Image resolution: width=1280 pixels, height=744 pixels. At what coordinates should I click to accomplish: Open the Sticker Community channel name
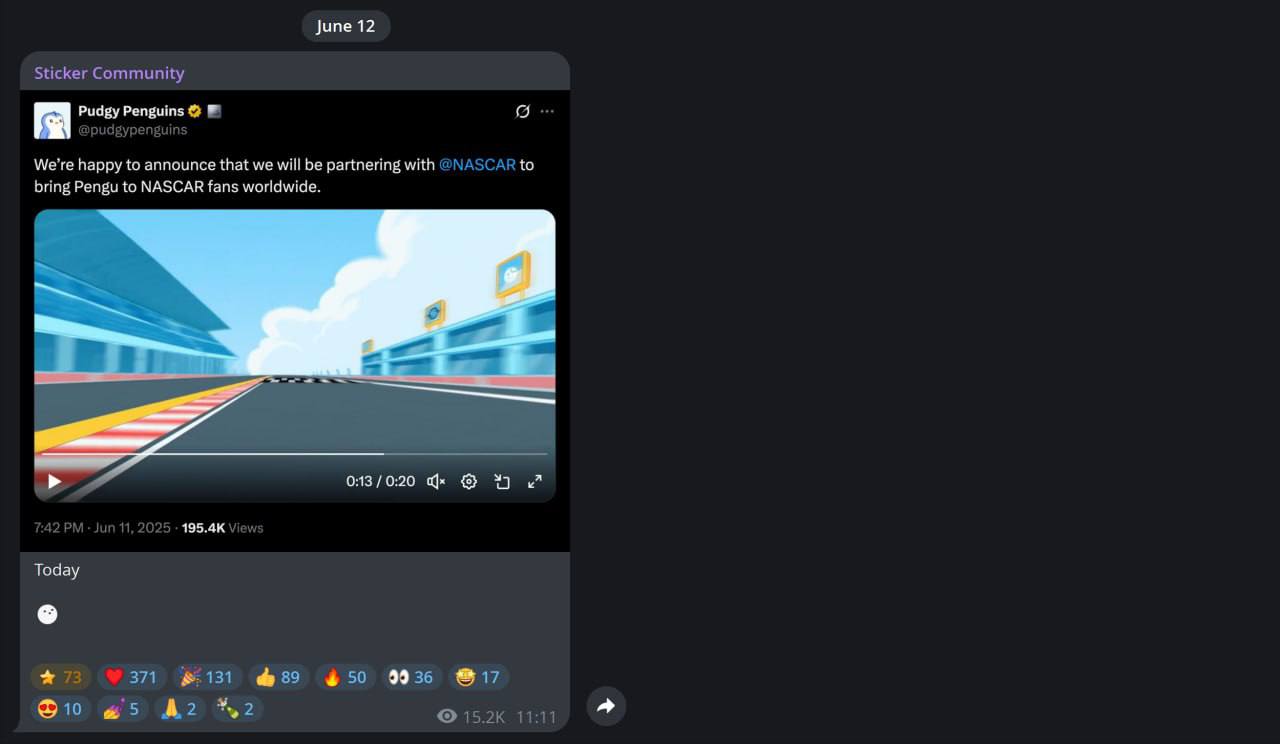[x=109, y=73]
